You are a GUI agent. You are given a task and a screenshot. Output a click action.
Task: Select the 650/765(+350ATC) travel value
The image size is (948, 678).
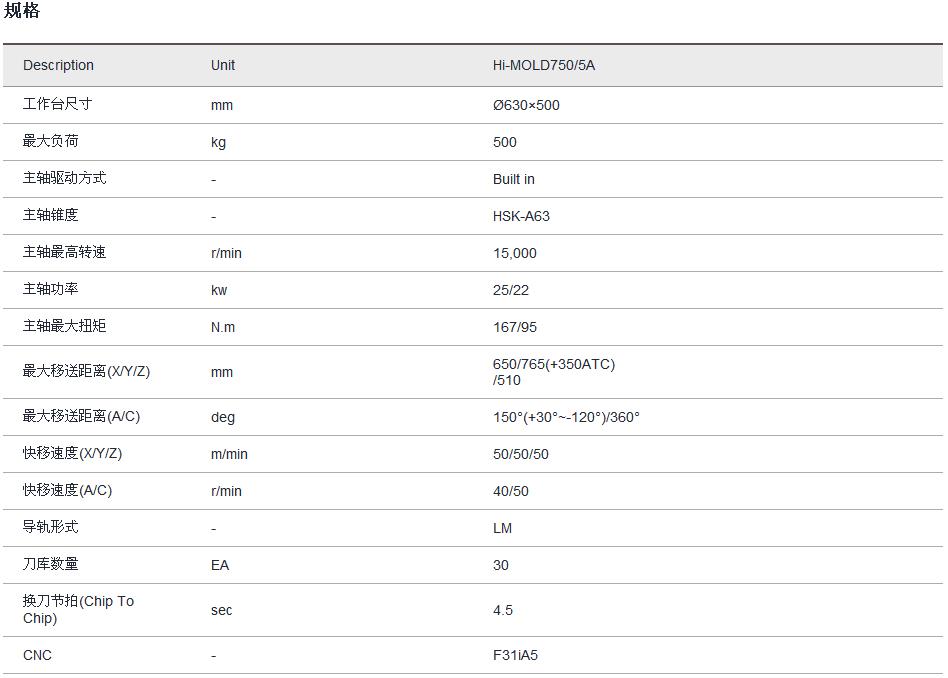[x=553, y=364]
